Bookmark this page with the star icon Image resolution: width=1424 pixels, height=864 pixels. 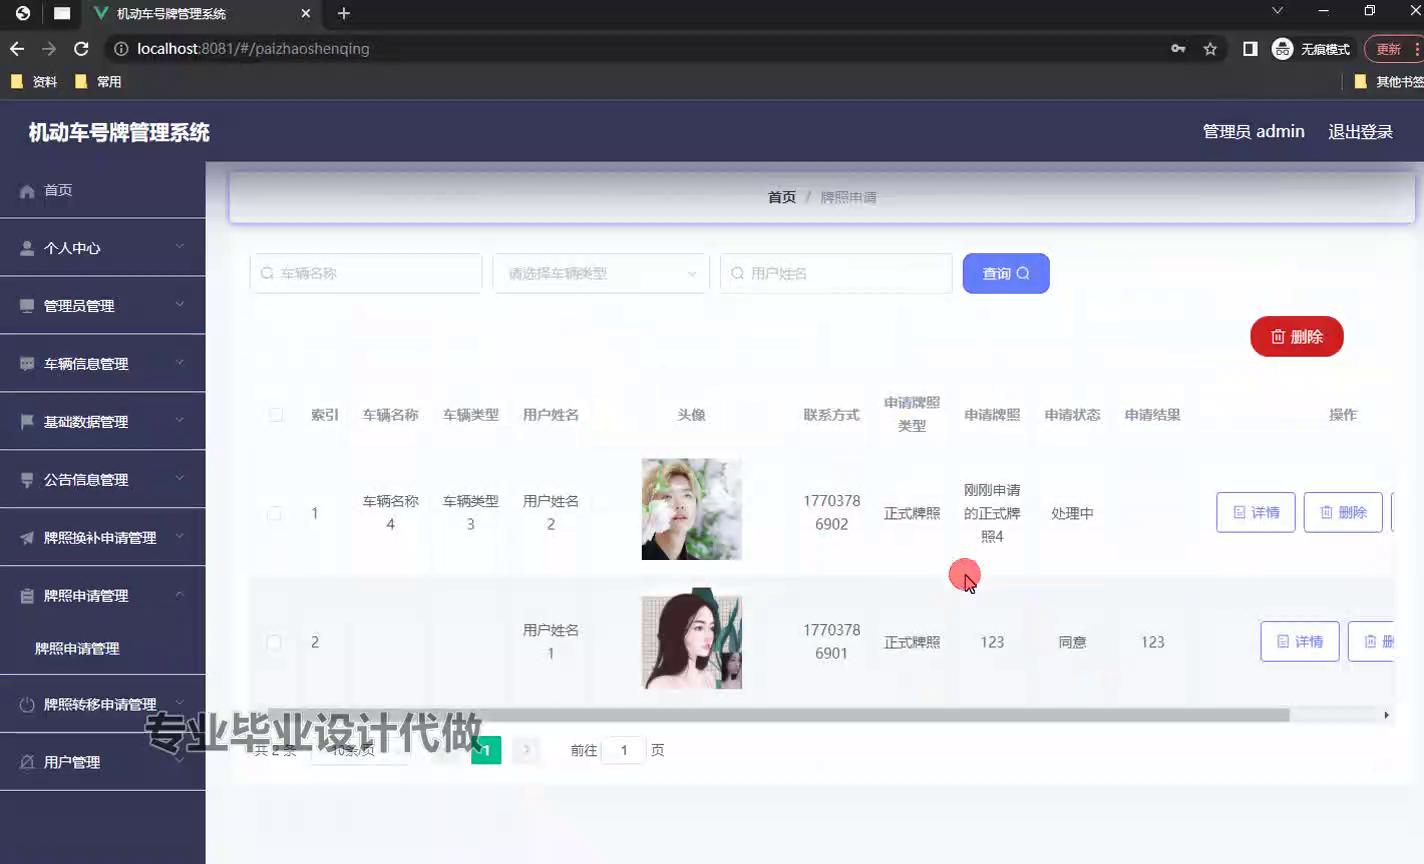[1210, 48]
